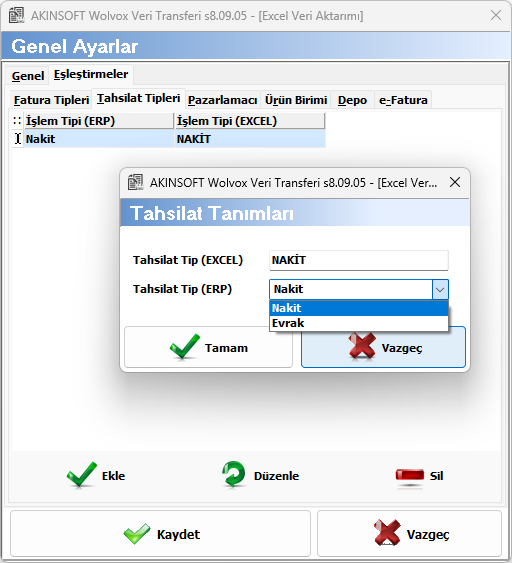The height and width of the screenshot is (563, 512).
Task: Close the Tahsilat Tanımları dialog
Action: (455, 182)
